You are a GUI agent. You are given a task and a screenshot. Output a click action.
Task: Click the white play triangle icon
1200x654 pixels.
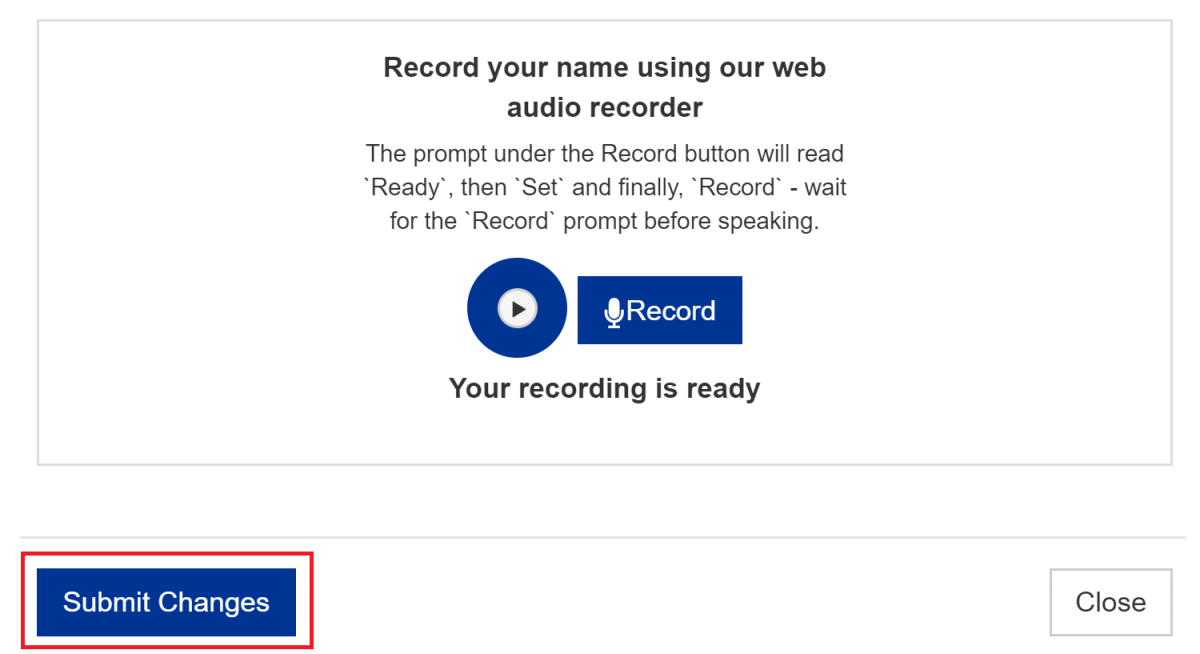point(518,308)
